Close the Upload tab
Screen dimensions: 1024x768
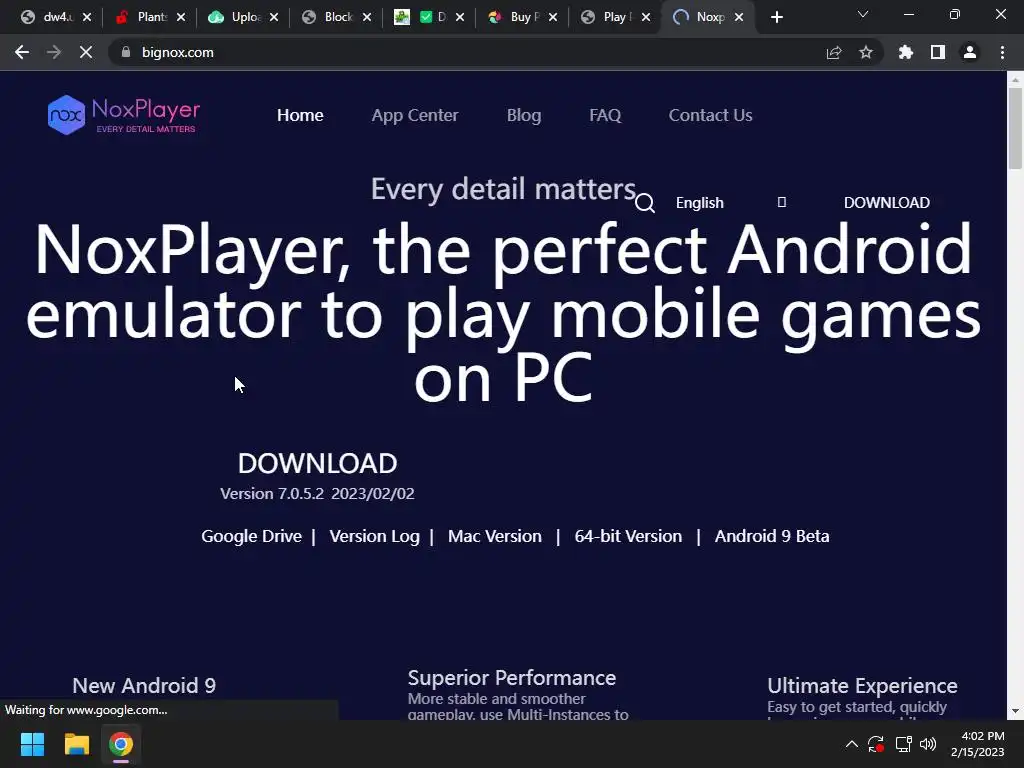(x=274, y=17)
